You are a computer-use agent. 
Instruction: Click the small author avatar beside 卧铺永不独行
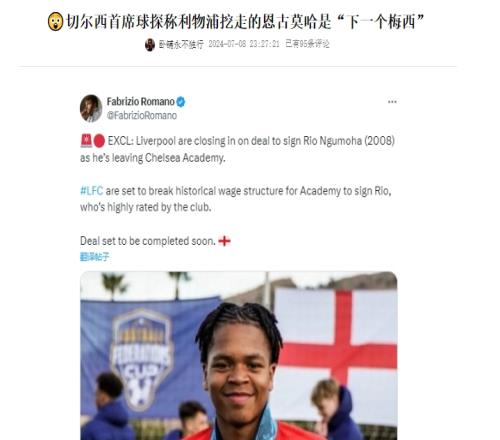click(150, 44)
